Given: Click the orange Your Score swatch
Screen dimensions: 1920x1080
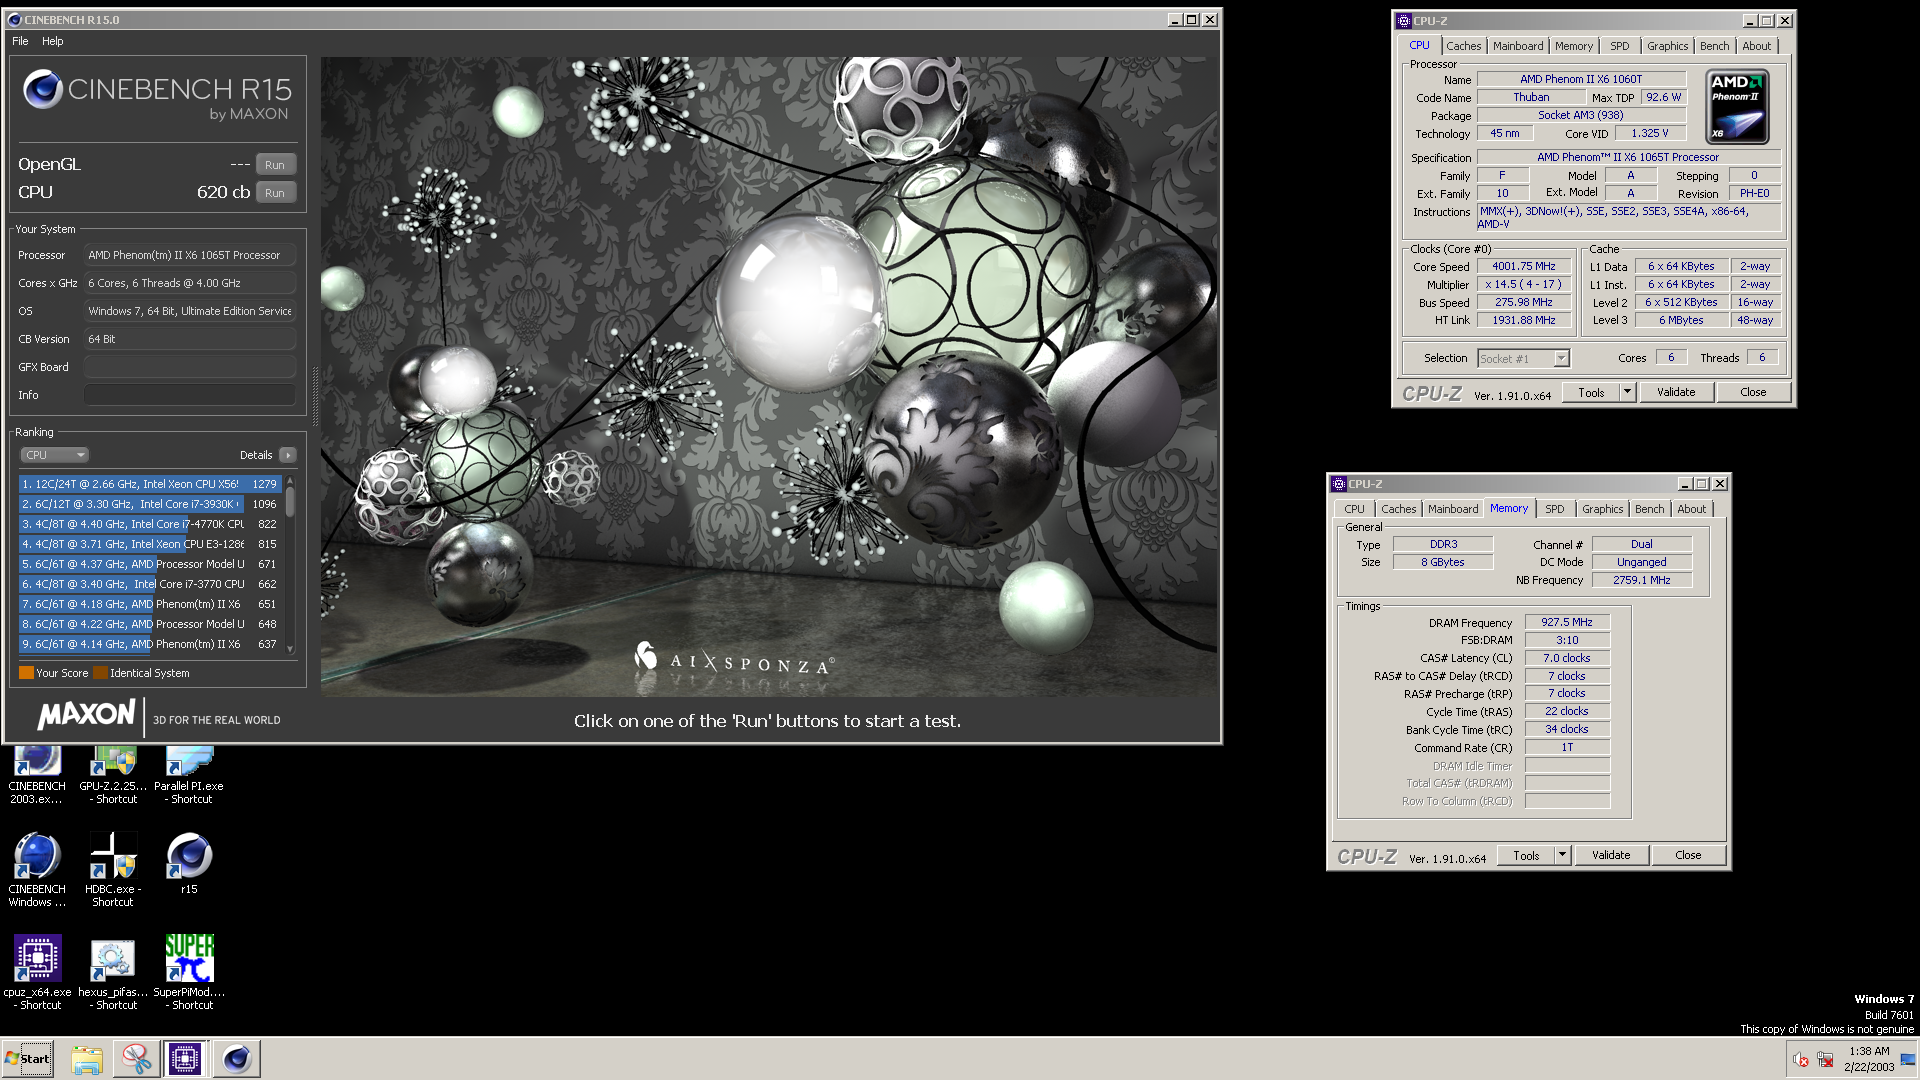Looking at the screenshot, I should pos(26,673).
